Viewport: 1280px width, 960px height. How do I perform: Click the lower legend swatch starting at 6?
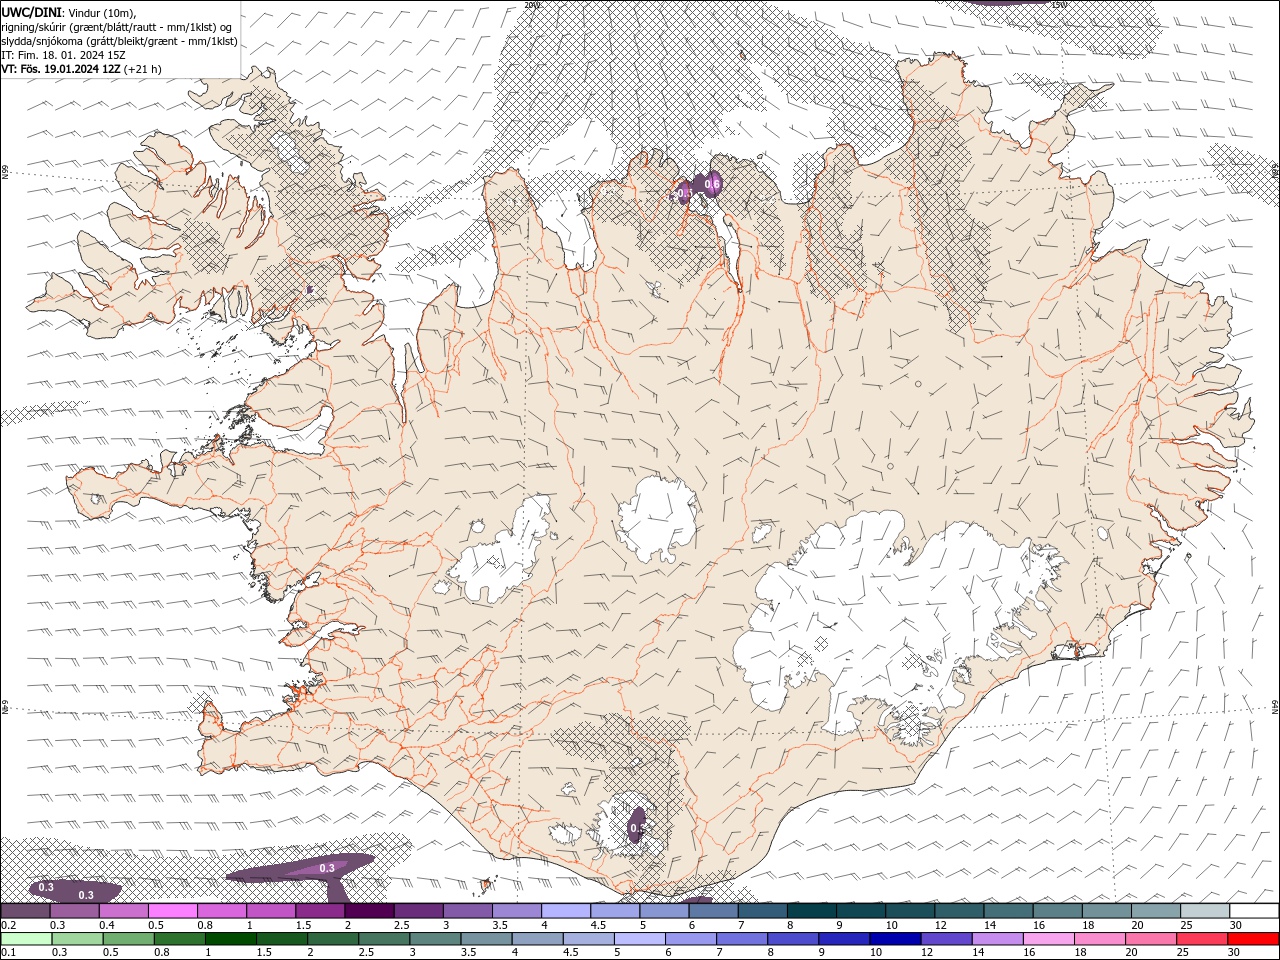(690, 939)
